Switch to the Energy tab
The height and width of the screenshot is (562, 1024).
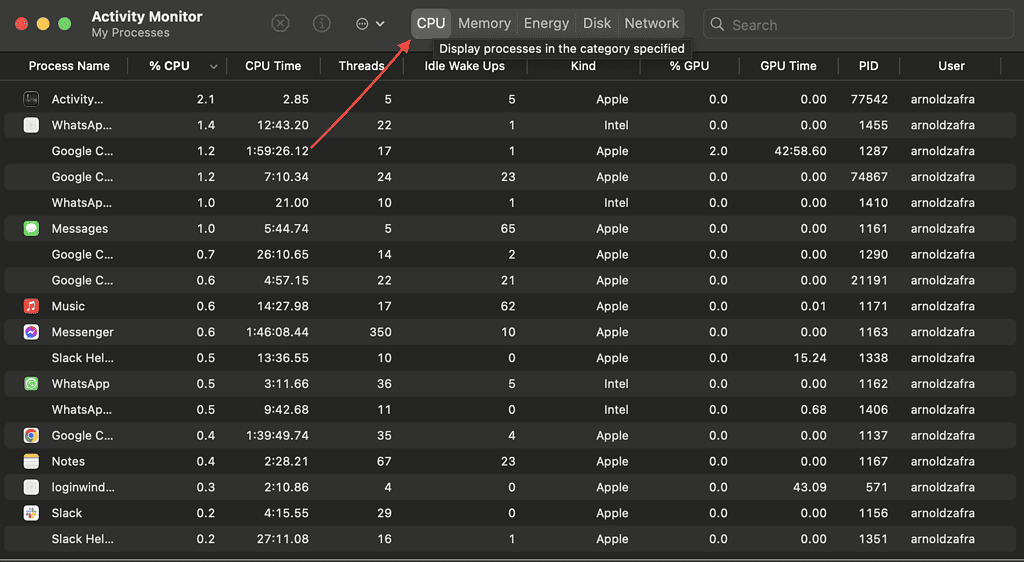pyautogui.click(x=546, y=23)
